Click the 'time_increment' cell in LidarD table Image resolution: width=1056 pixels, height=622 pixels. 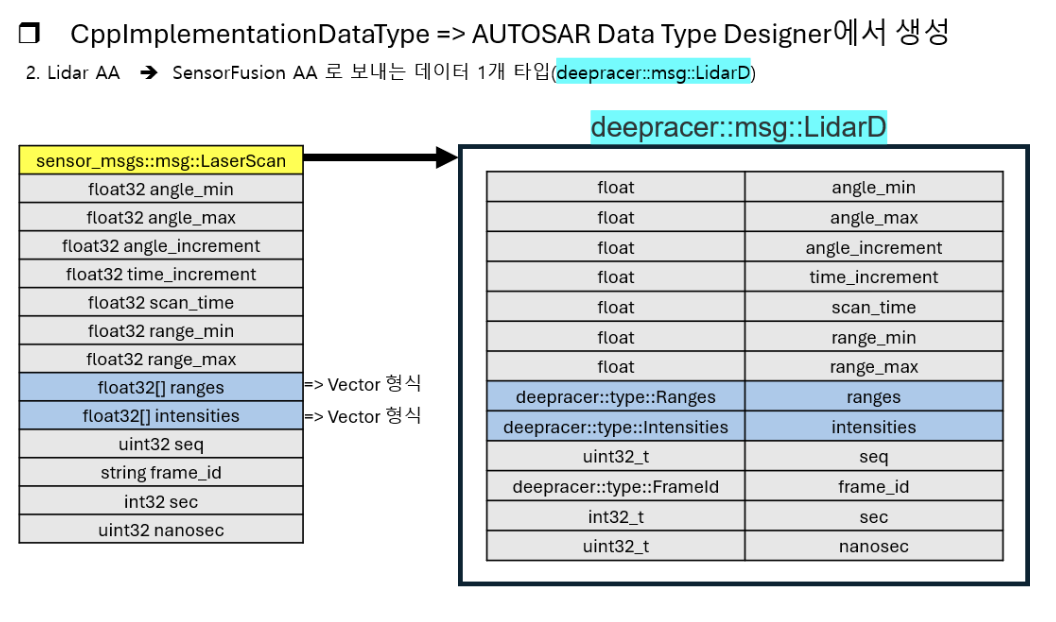tap(873, 277)
